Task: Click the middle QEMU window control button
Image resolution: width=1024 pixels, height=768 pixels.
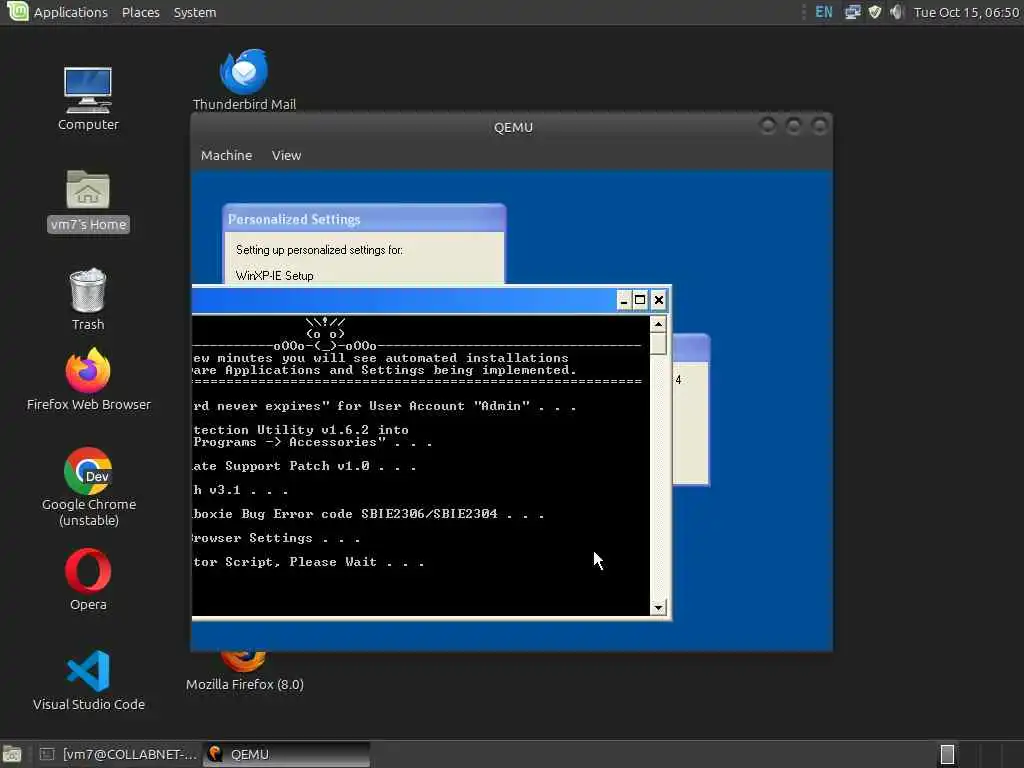Action: click(793, 126)
